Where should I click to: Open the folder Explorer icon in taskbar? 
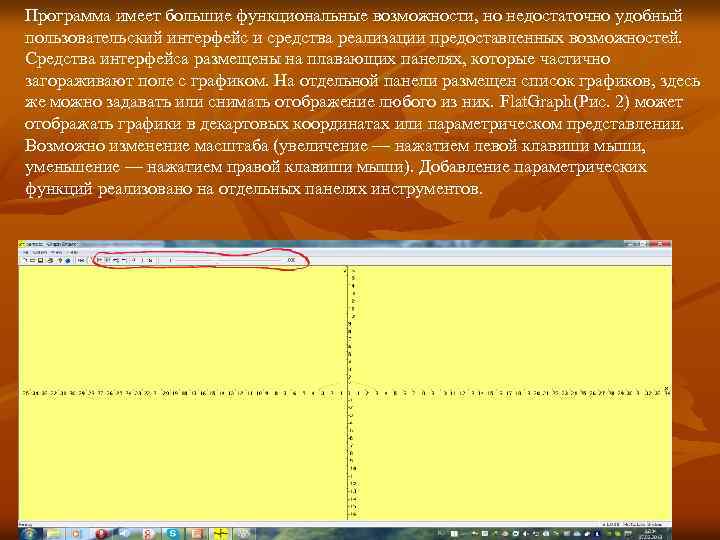click(53, 534)
